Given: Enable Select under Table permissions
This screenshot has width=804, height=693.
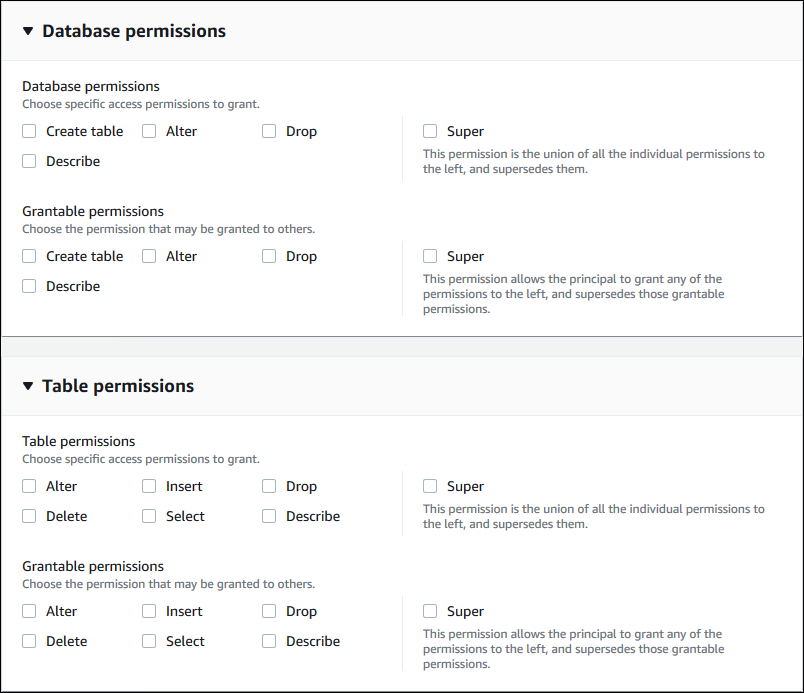Looking at the screenshot, I should (x=149, y=515).
